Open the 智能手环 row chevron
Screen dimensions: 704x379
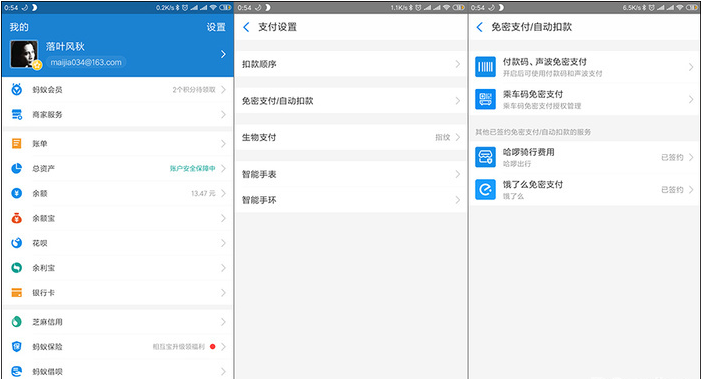coord(458,200)
